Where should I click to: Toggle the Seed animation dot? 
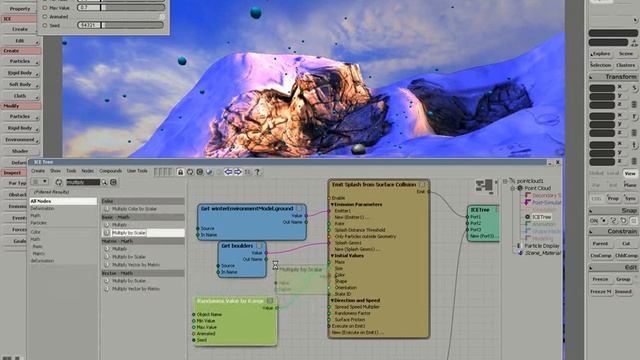click(x=45, y=25)
